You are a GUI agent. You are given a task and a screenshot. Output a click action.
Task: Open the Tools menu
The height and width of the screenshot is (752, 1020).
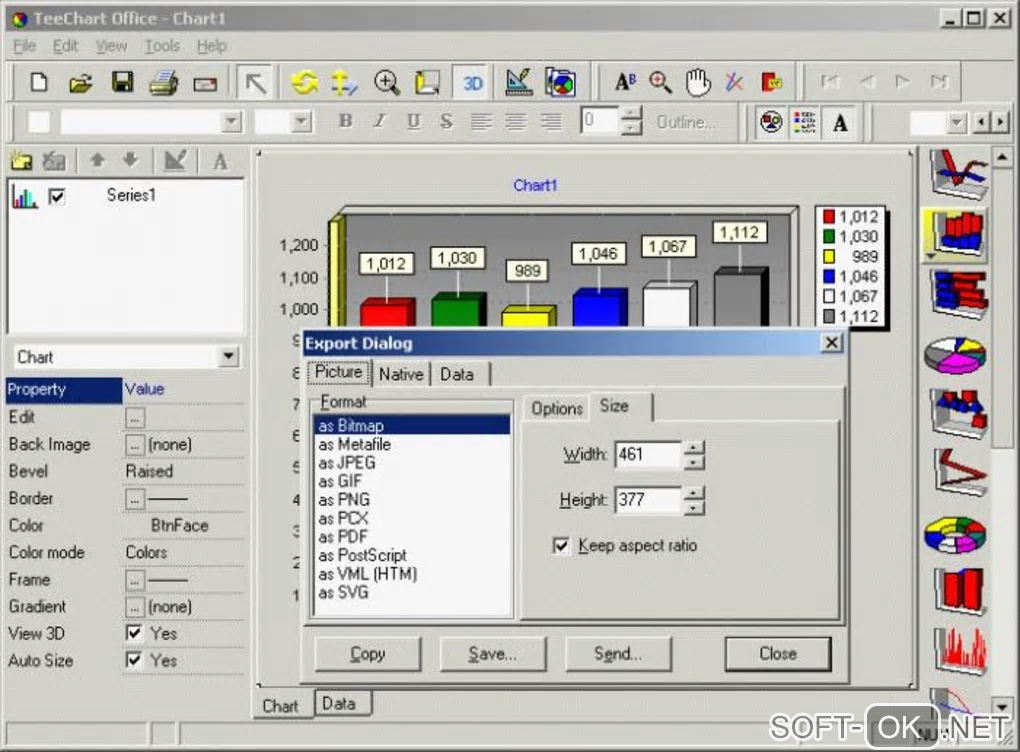161,46
